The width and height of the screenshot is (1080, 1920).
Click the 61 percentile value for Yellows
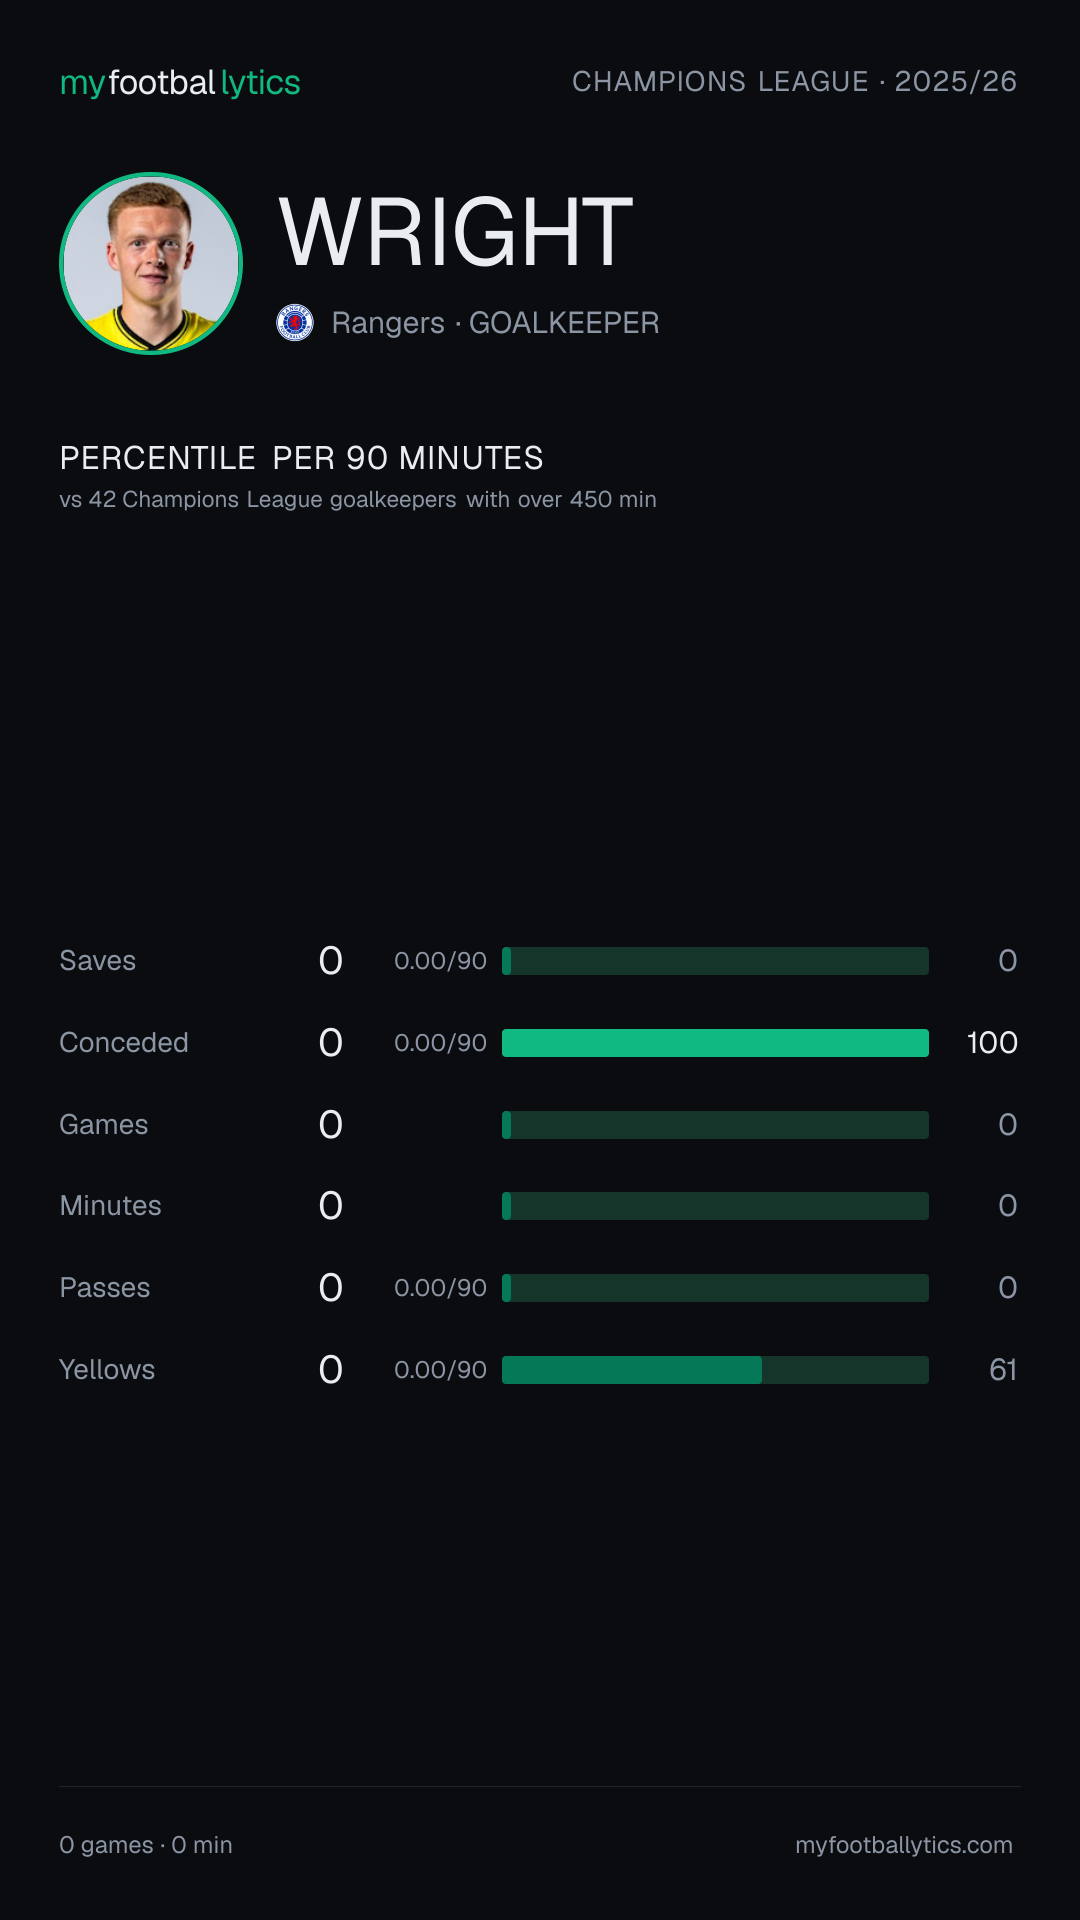(x=1003, y=1370)
